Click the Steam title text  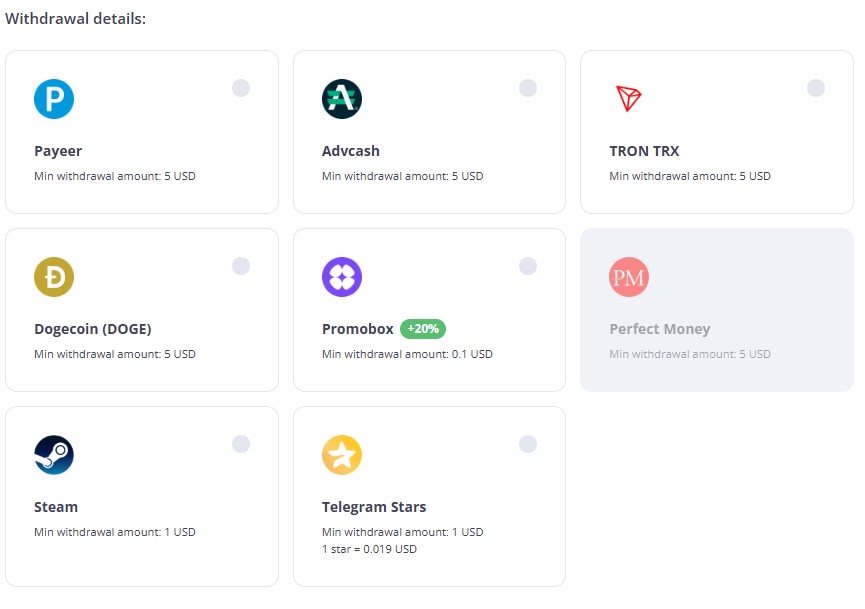(56, 507)
